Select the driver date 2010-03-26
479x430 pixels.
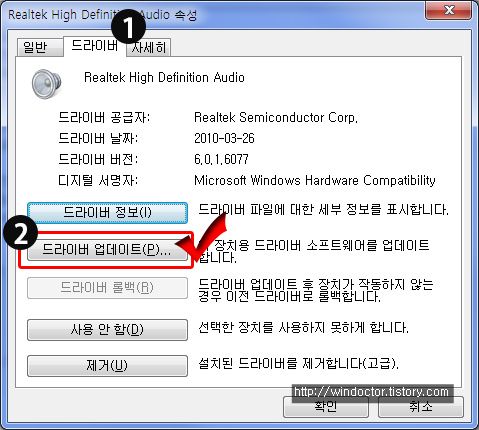point(224,138)
